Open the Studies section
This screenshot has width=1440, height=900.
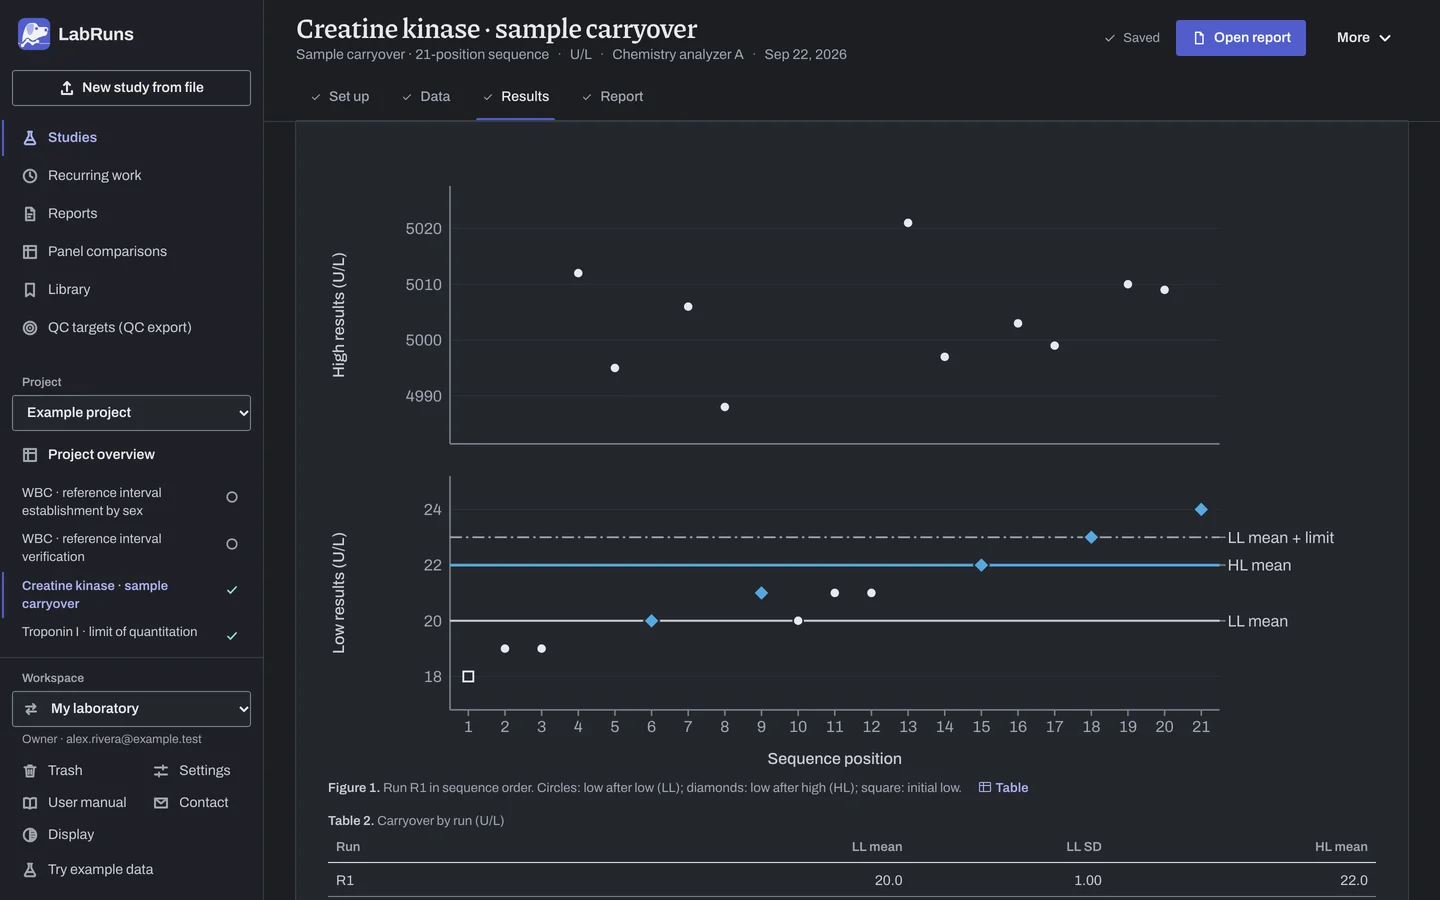pos(132,138)
